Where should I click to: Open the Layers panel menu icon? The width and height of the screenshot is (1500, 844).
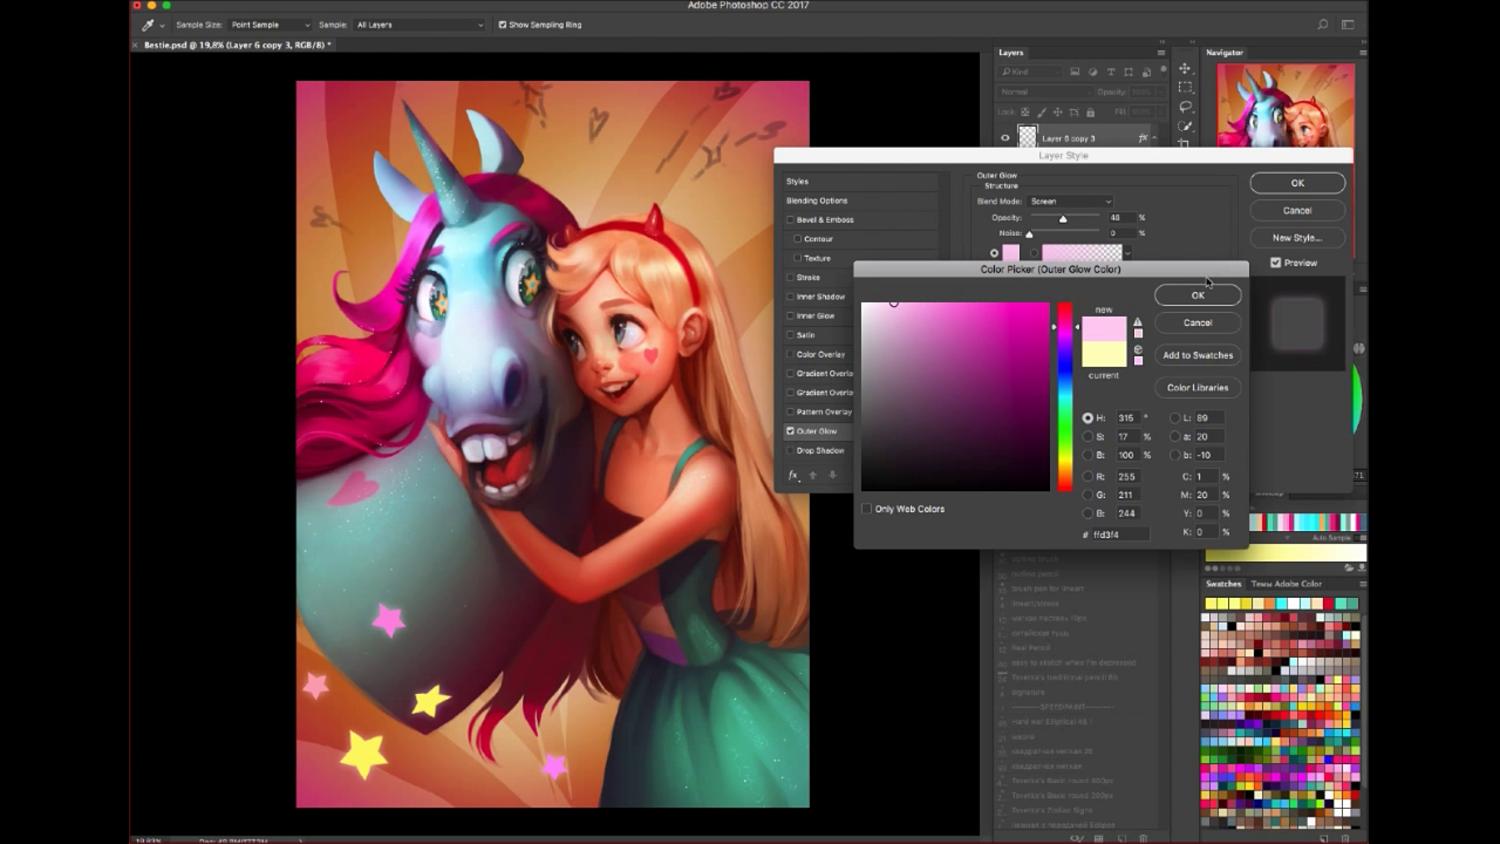point(1161,53)
